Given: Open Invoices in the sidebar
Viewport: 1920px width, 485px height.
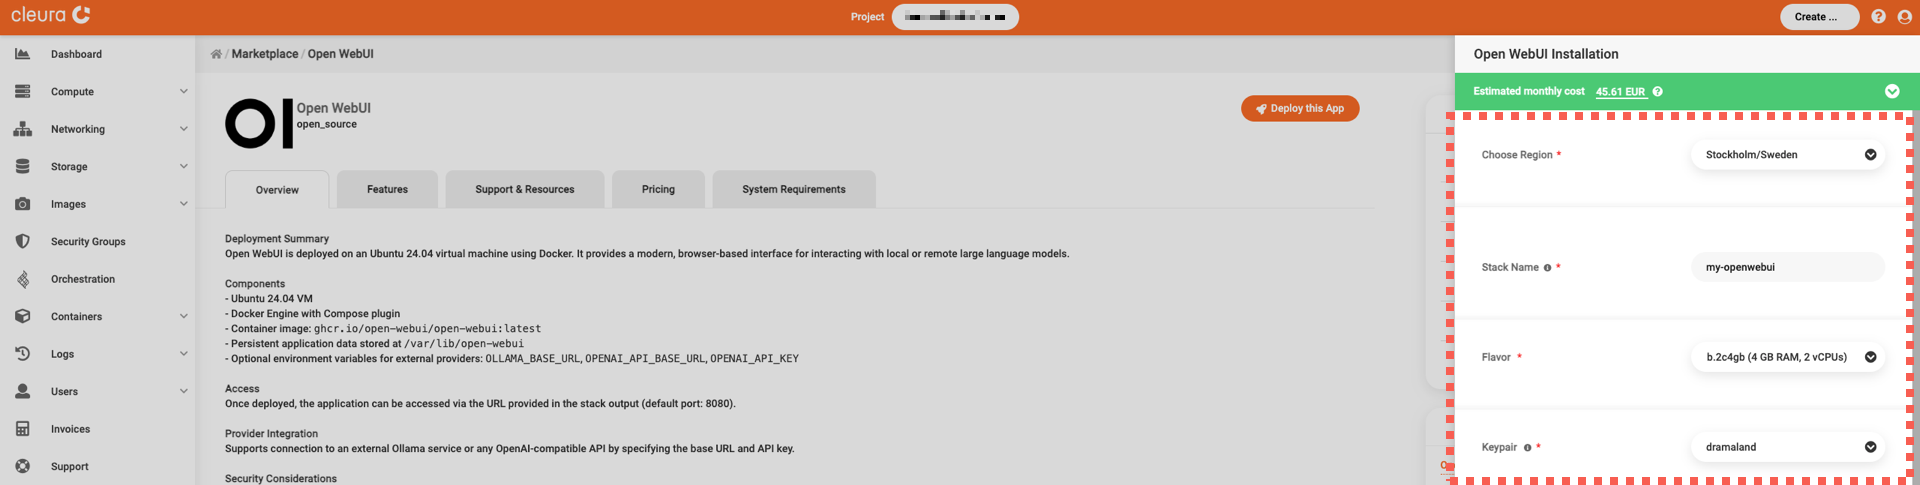Looking at the screenshot, I should click(70, 429).
